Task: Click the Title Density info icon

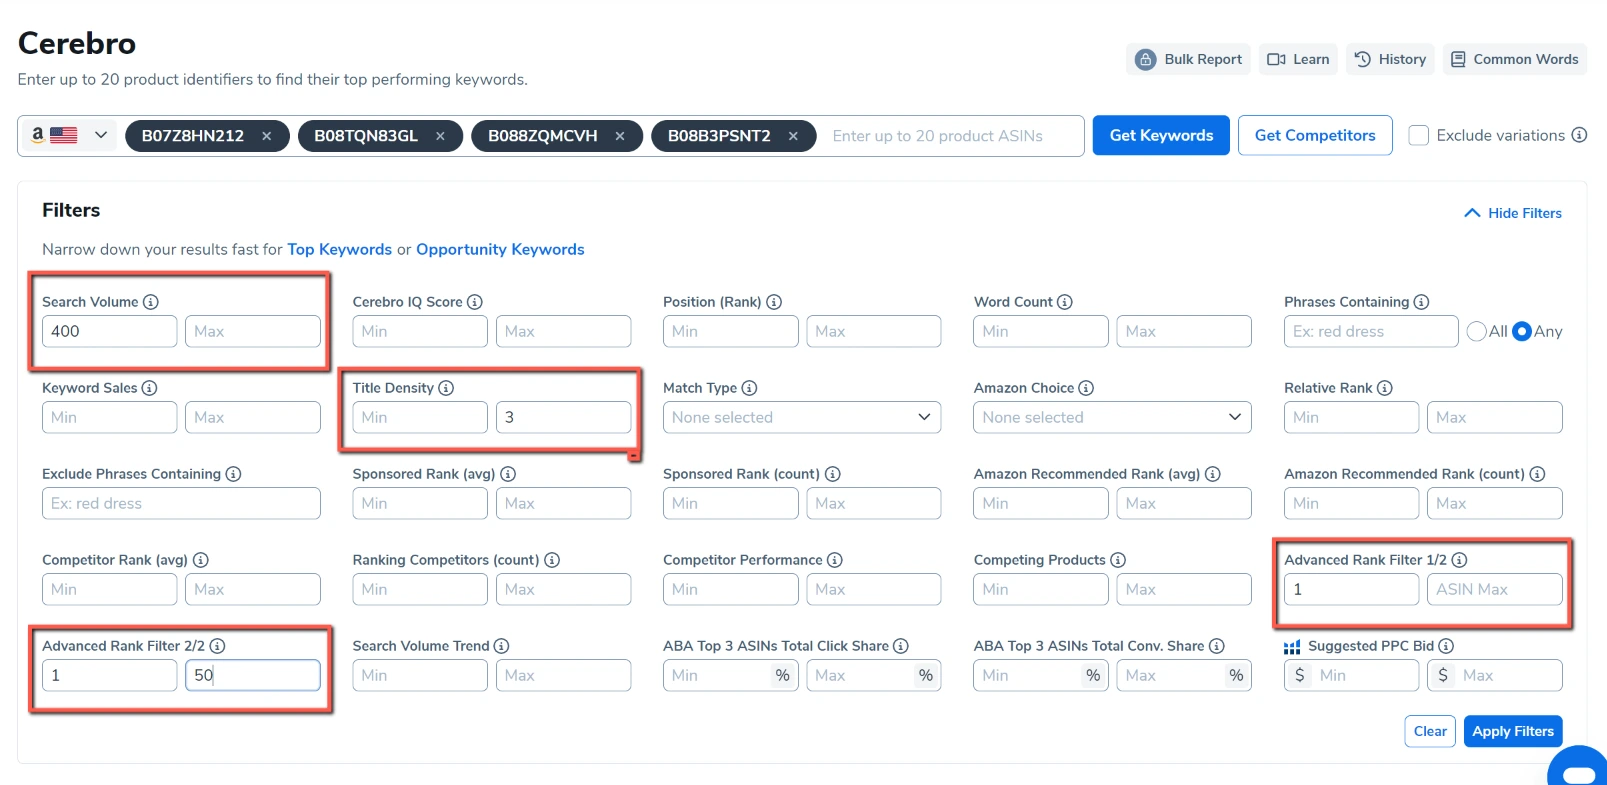Action: click(446, 388)
